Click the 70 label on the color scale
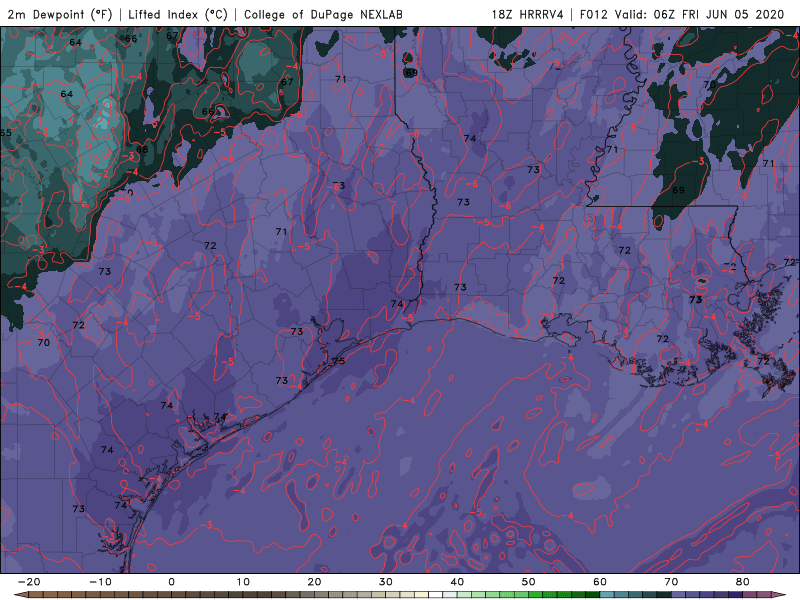Viewport: 800px width, 600px height. click(671, 582)
